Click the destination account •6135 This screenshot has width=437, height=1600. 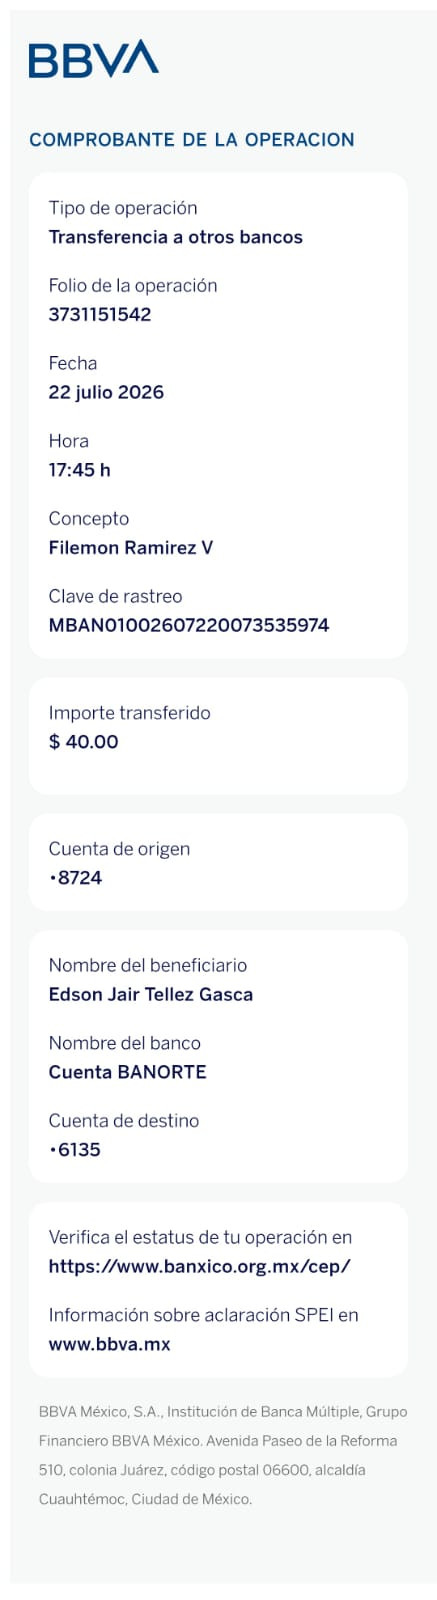pos(75,1149)
